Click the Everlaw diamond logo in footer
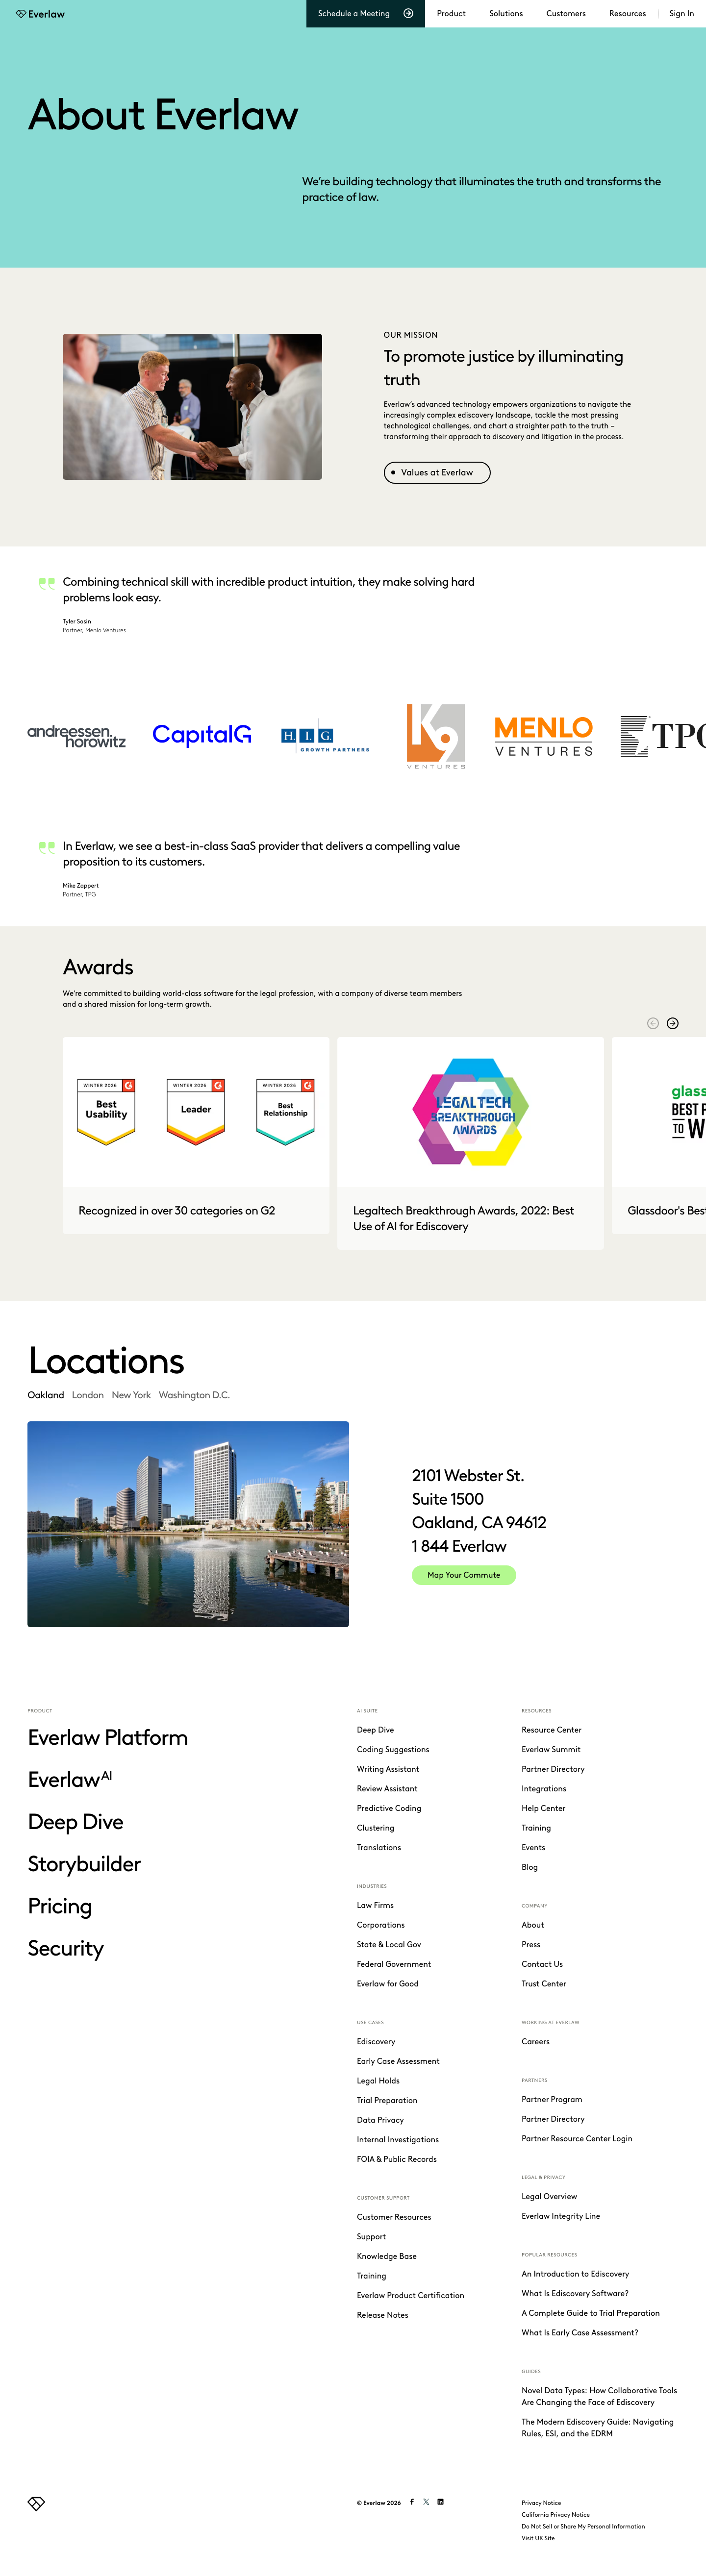706x2576 pixels. pos(37,2504)
